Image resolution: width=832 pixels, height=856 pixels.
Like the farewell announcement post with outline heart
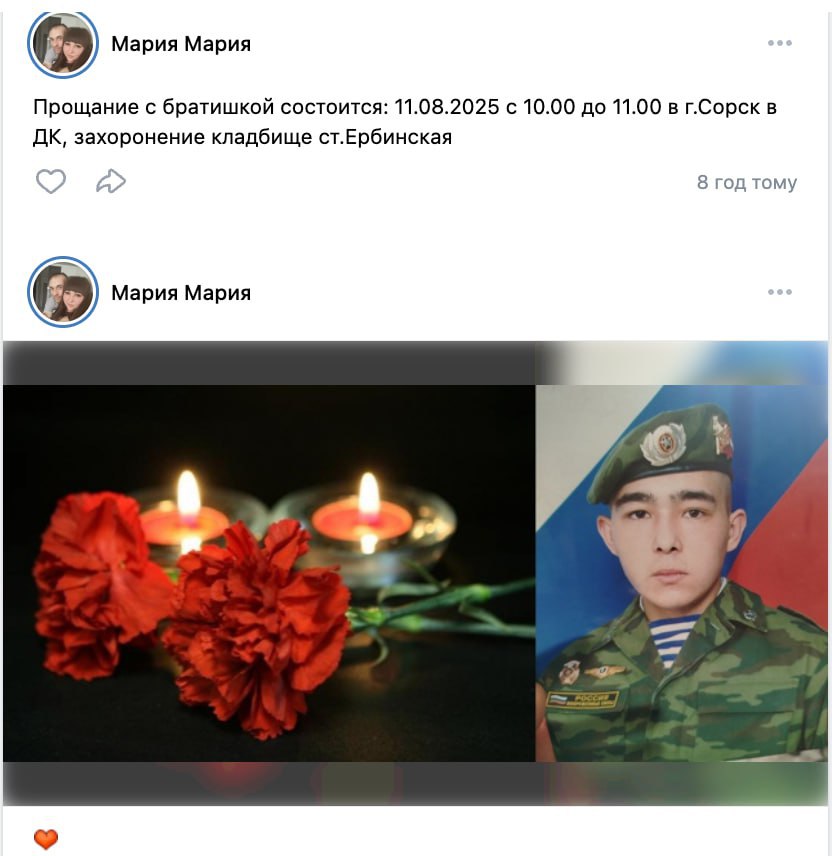click(x=51, y=181)
